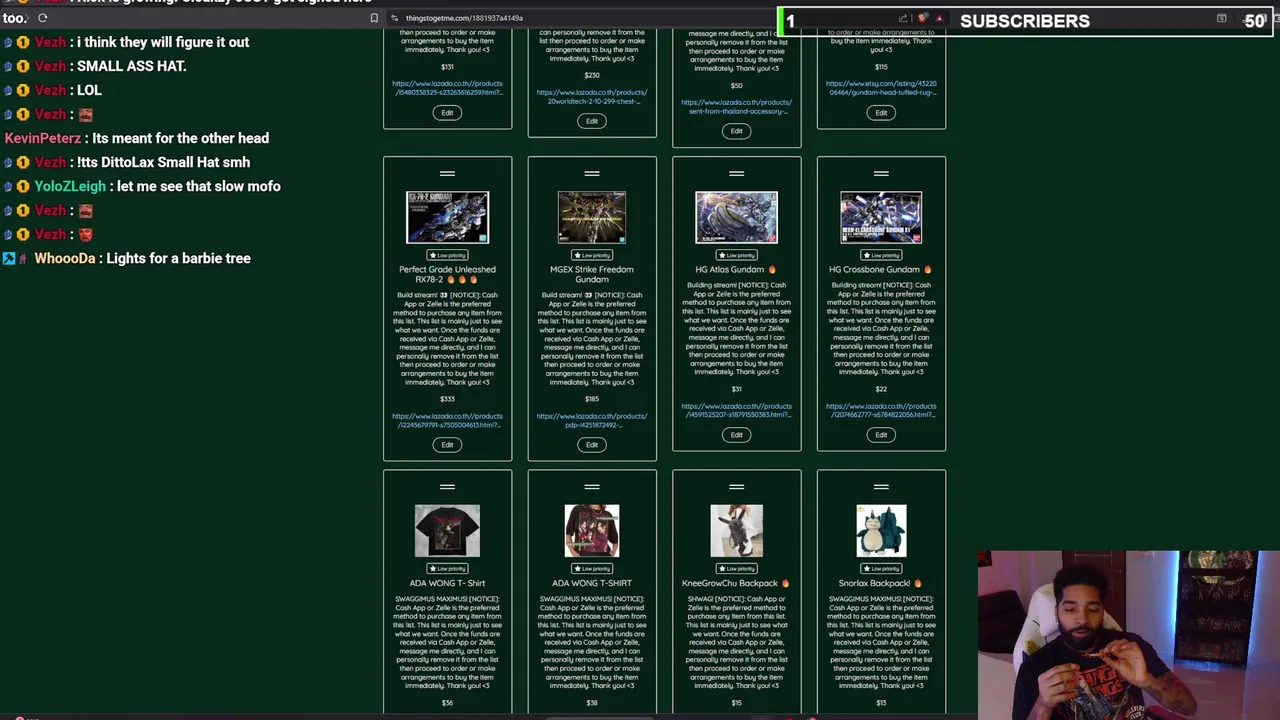Screen dimensions: 1280x720
Task: Grab the drag handle on HG Crossbone Gundam card
Action: (x=881, y=174)
